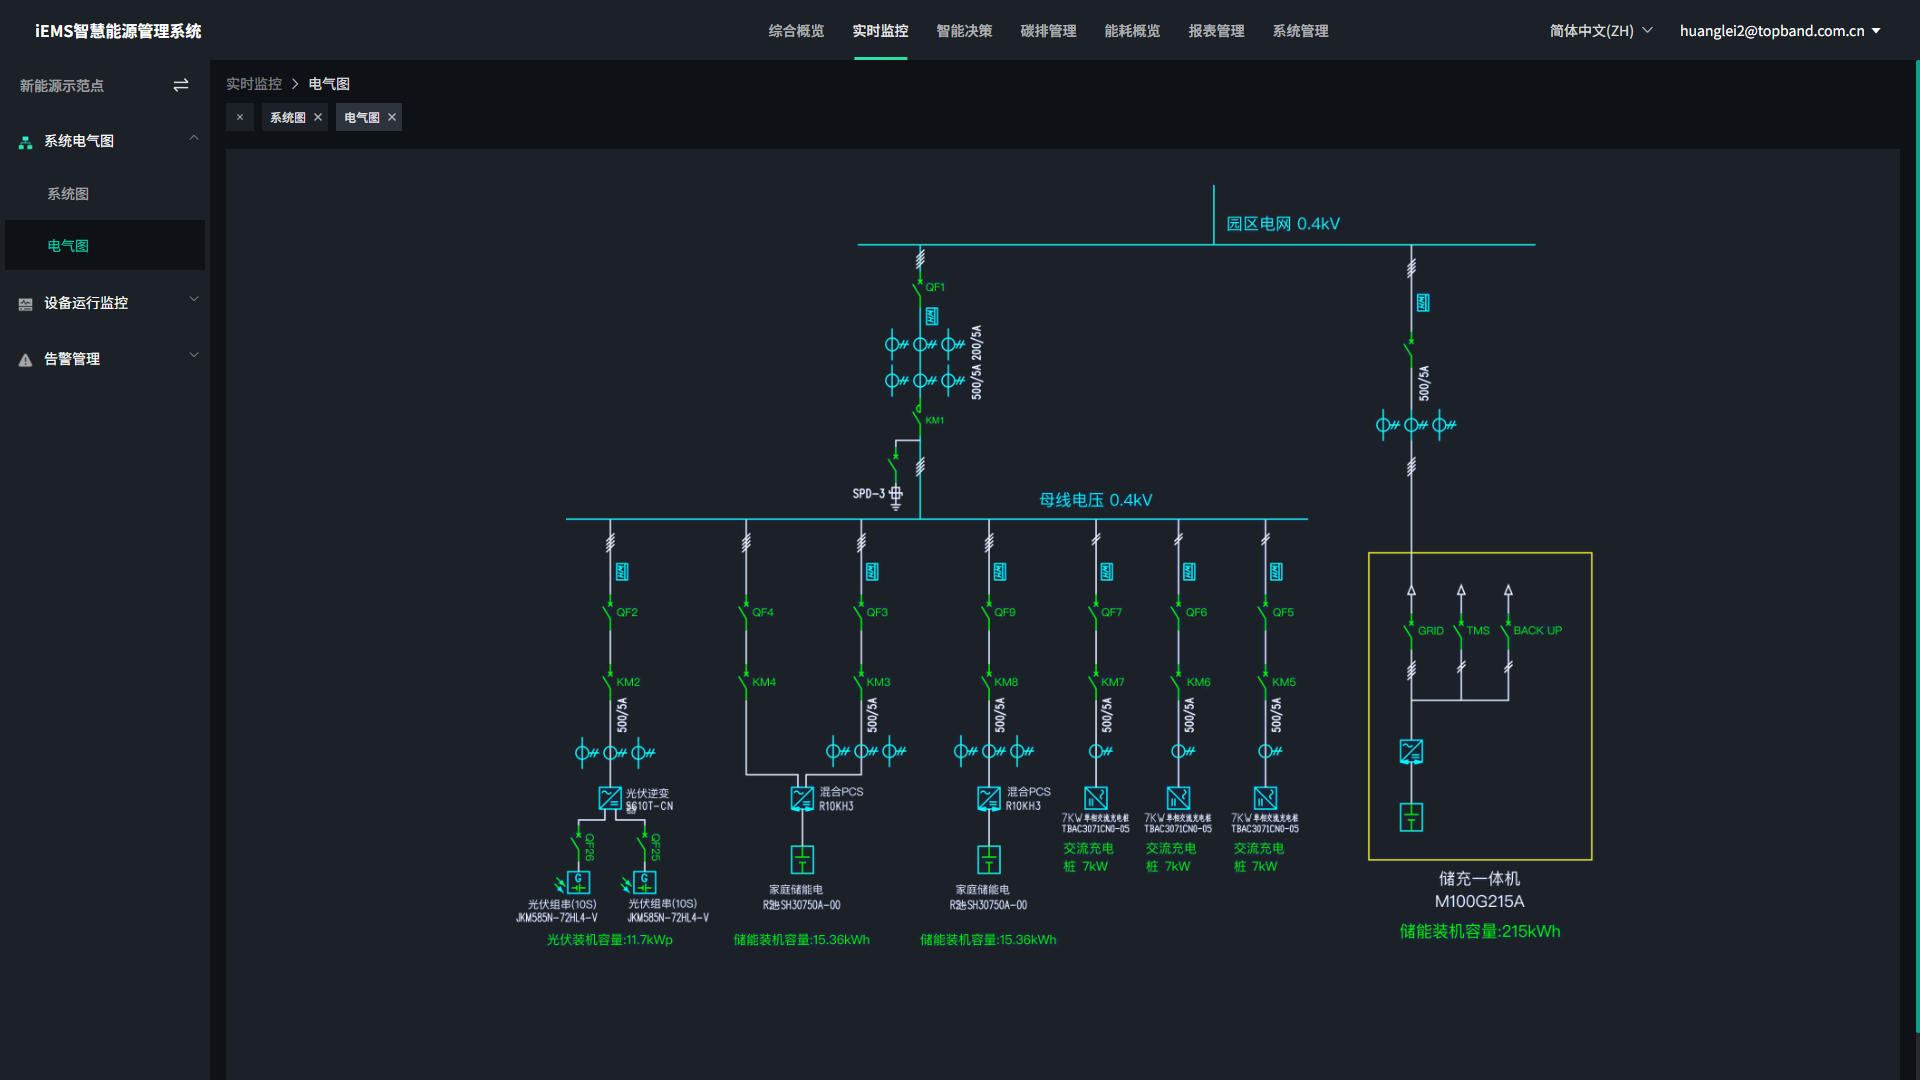The width and height of the screenshot is (1920, 1080).
Task: Select the 光伏逆变 inverter symbol
Action: coord(610,797)
